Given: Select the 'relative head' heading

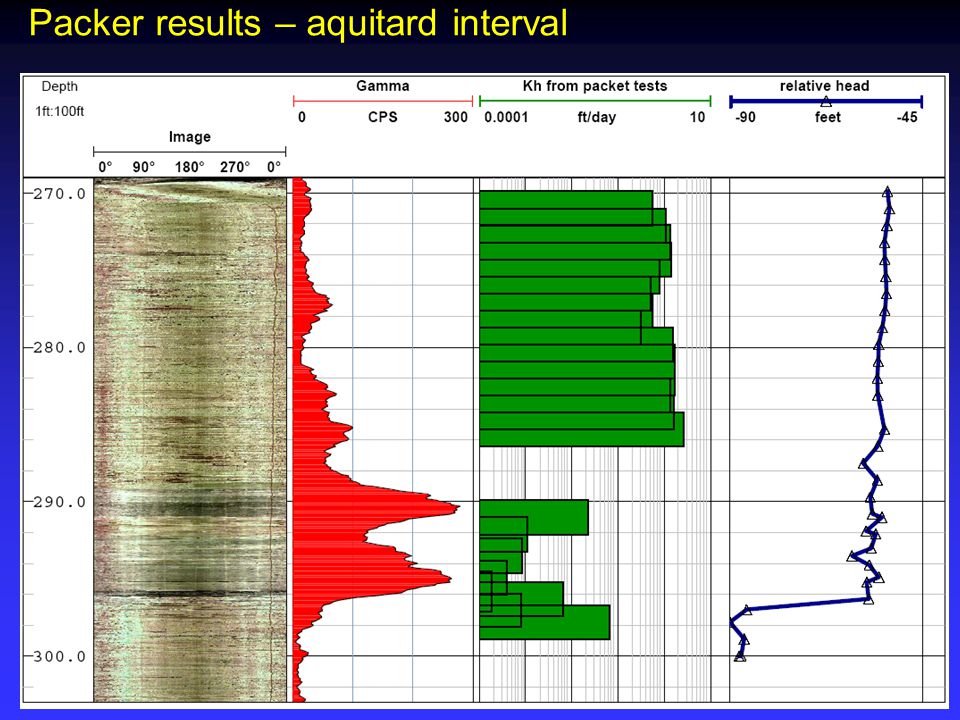Looking at the screenshot, I should [x=824, y=86].
